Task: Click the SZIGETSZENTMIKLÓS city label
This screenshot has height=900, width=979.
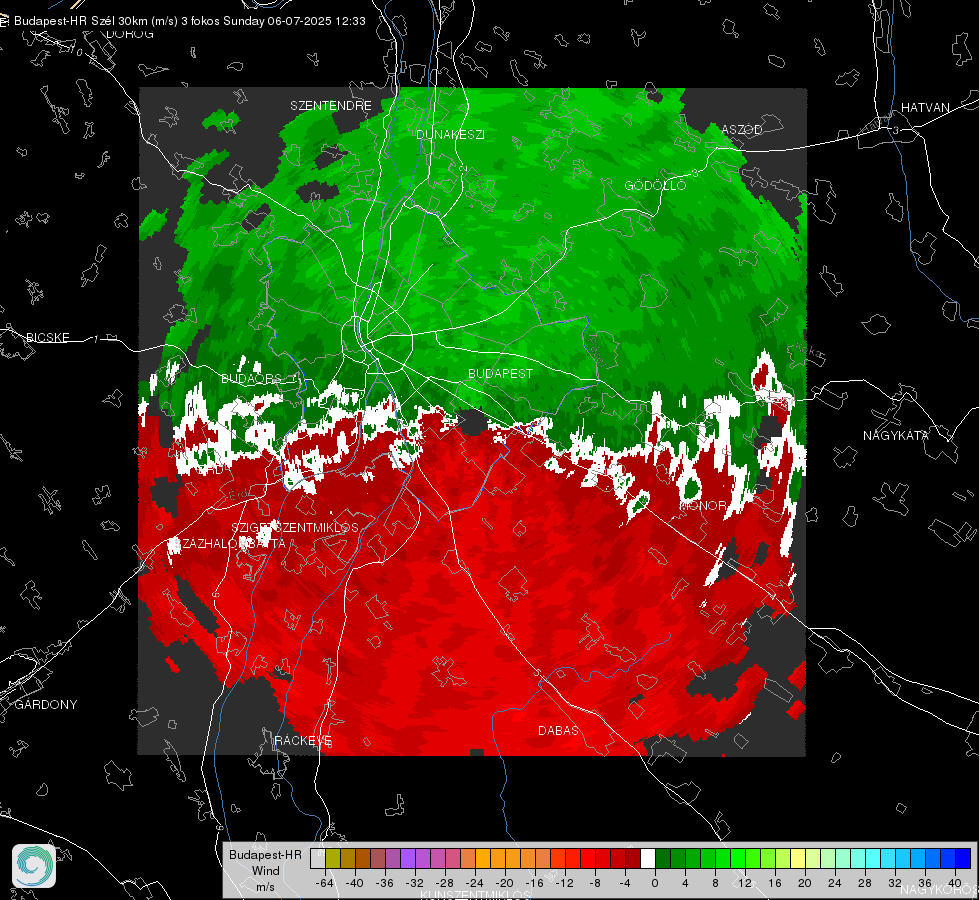Action: click(x=295, y=527)
